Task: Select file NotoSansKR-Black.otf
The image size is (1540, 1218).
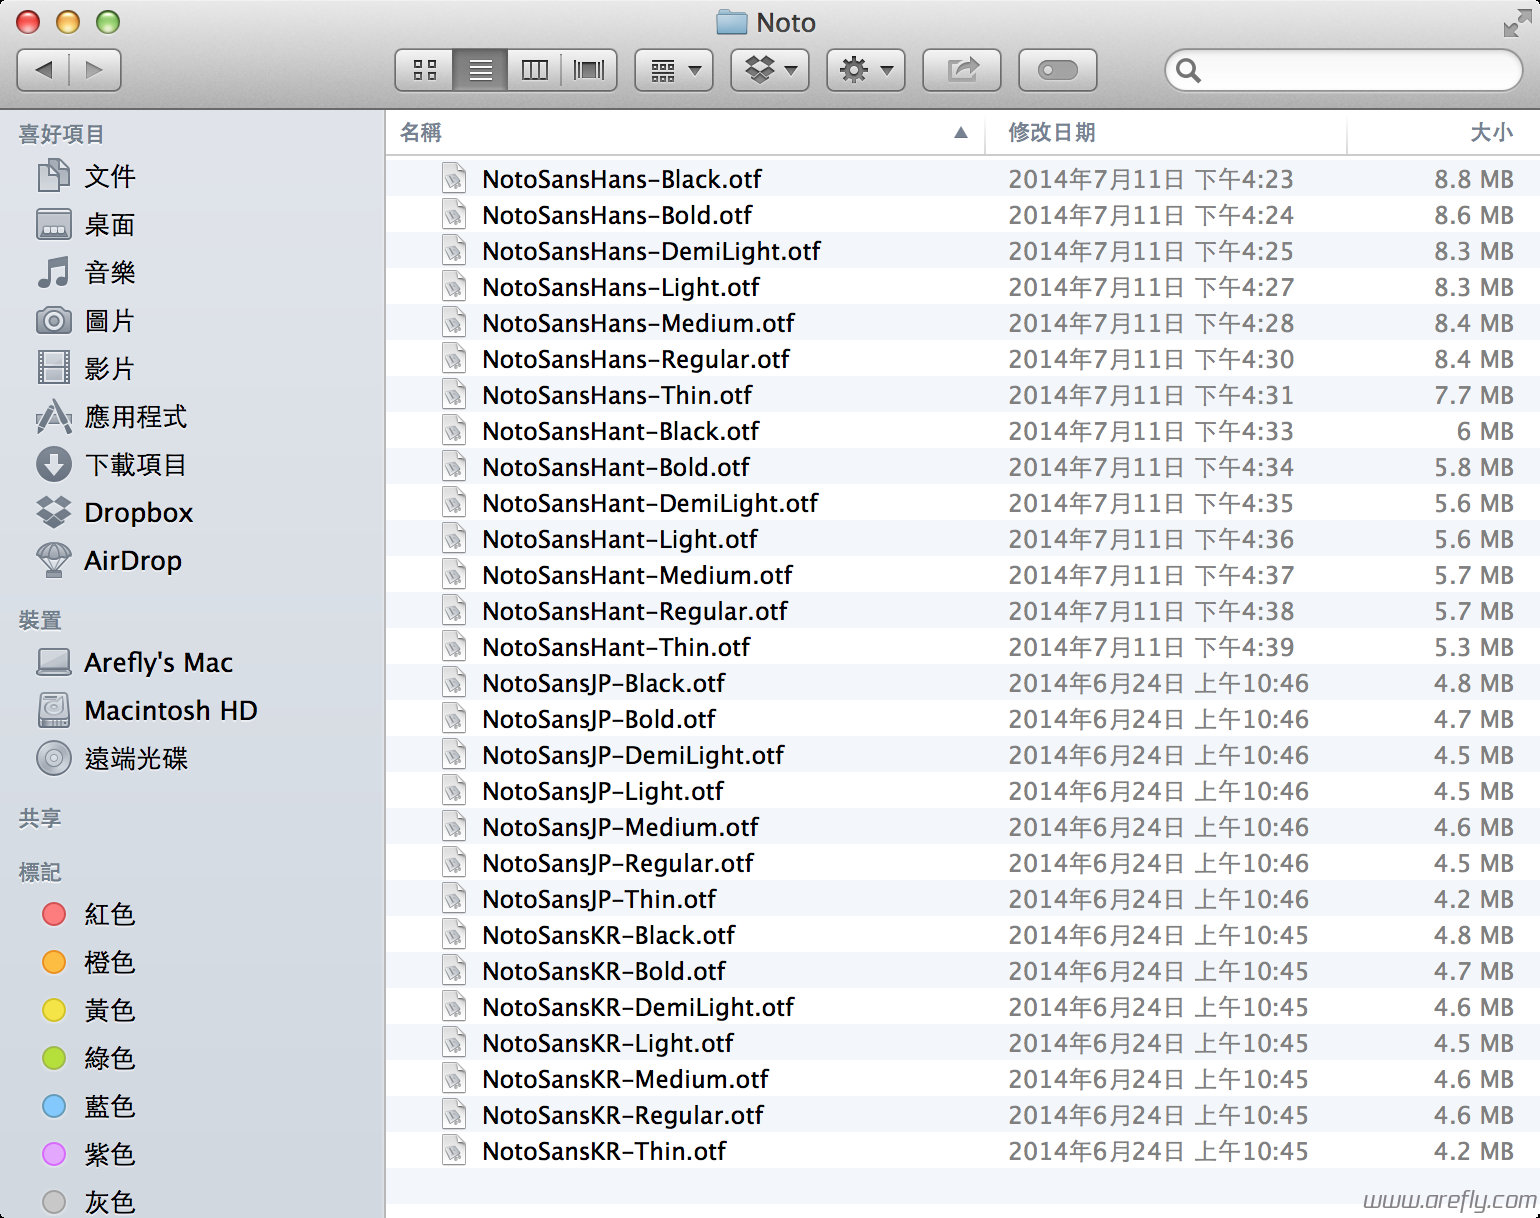Action: tap(962, 935)
